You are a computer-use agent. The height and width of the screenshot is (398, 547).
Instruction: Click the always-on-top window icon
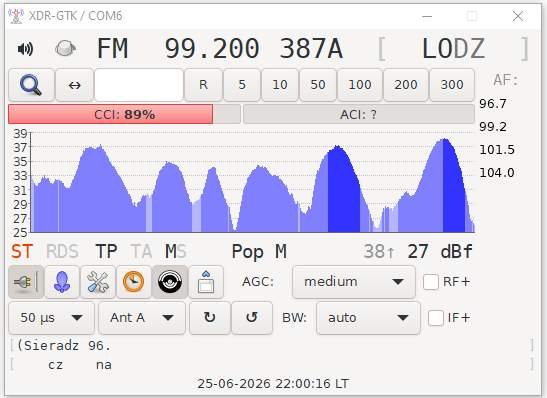point(206,281)
